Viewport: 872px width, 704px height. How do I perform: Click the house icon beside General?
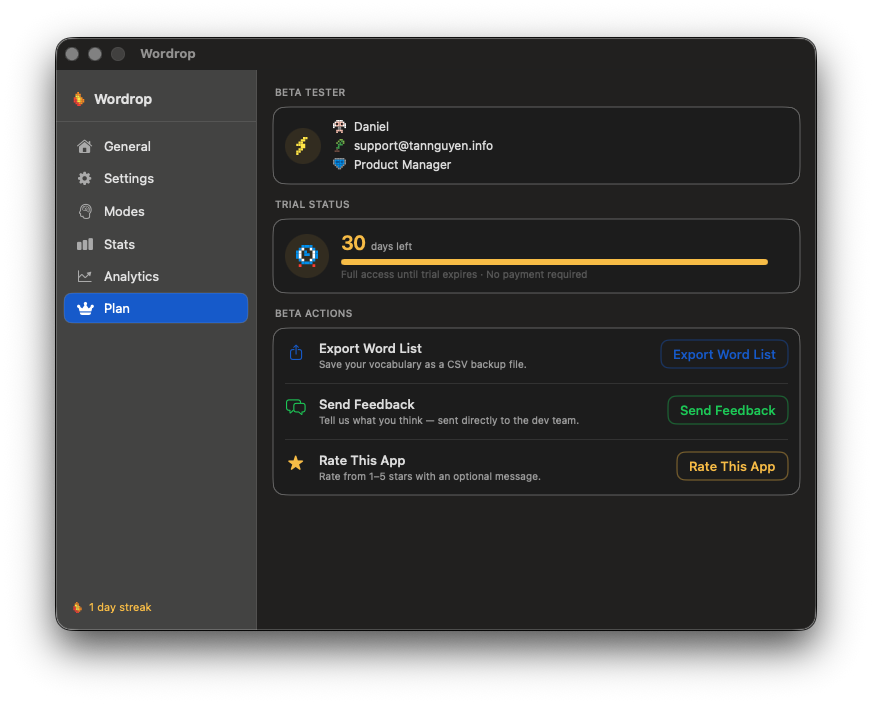pyautogui.click(x=85, y=146)
